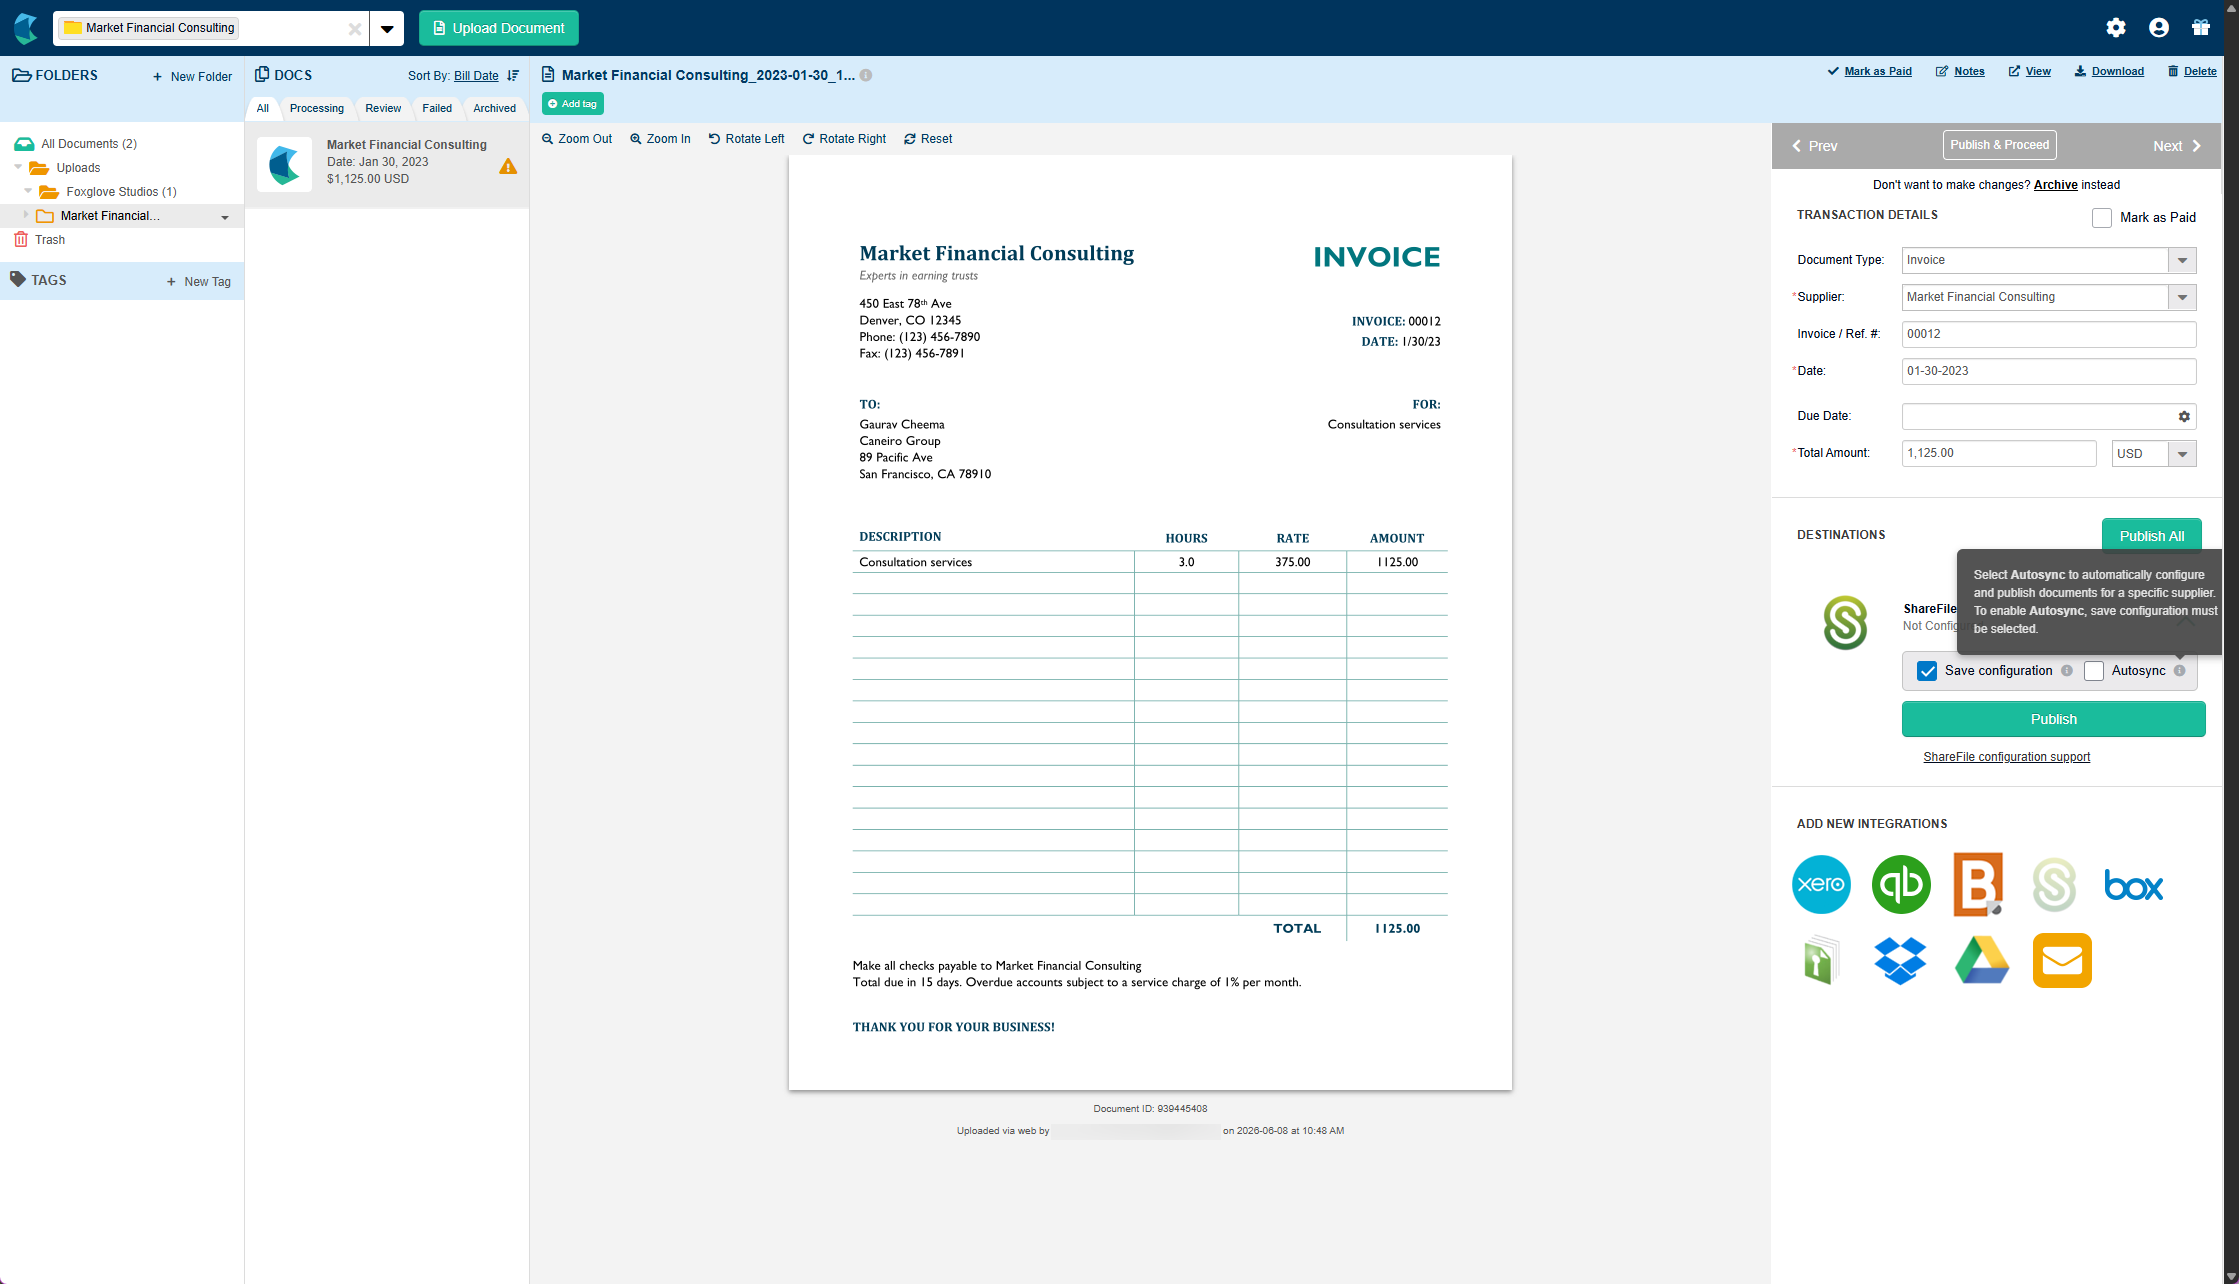The image size is (2239, 1284).
Task: Switch to the Archived tab
Action: tap(495, 108)
